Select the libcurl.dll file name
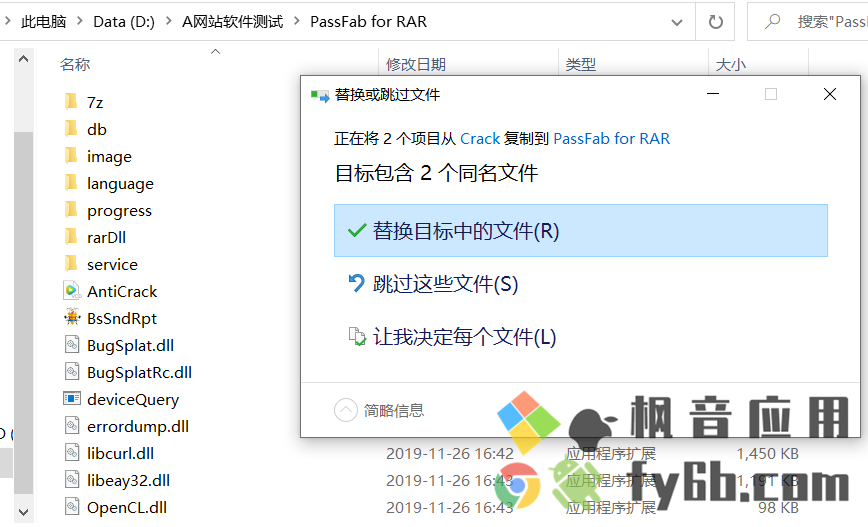Screen dimensions: 868x527 pos(120,453)
